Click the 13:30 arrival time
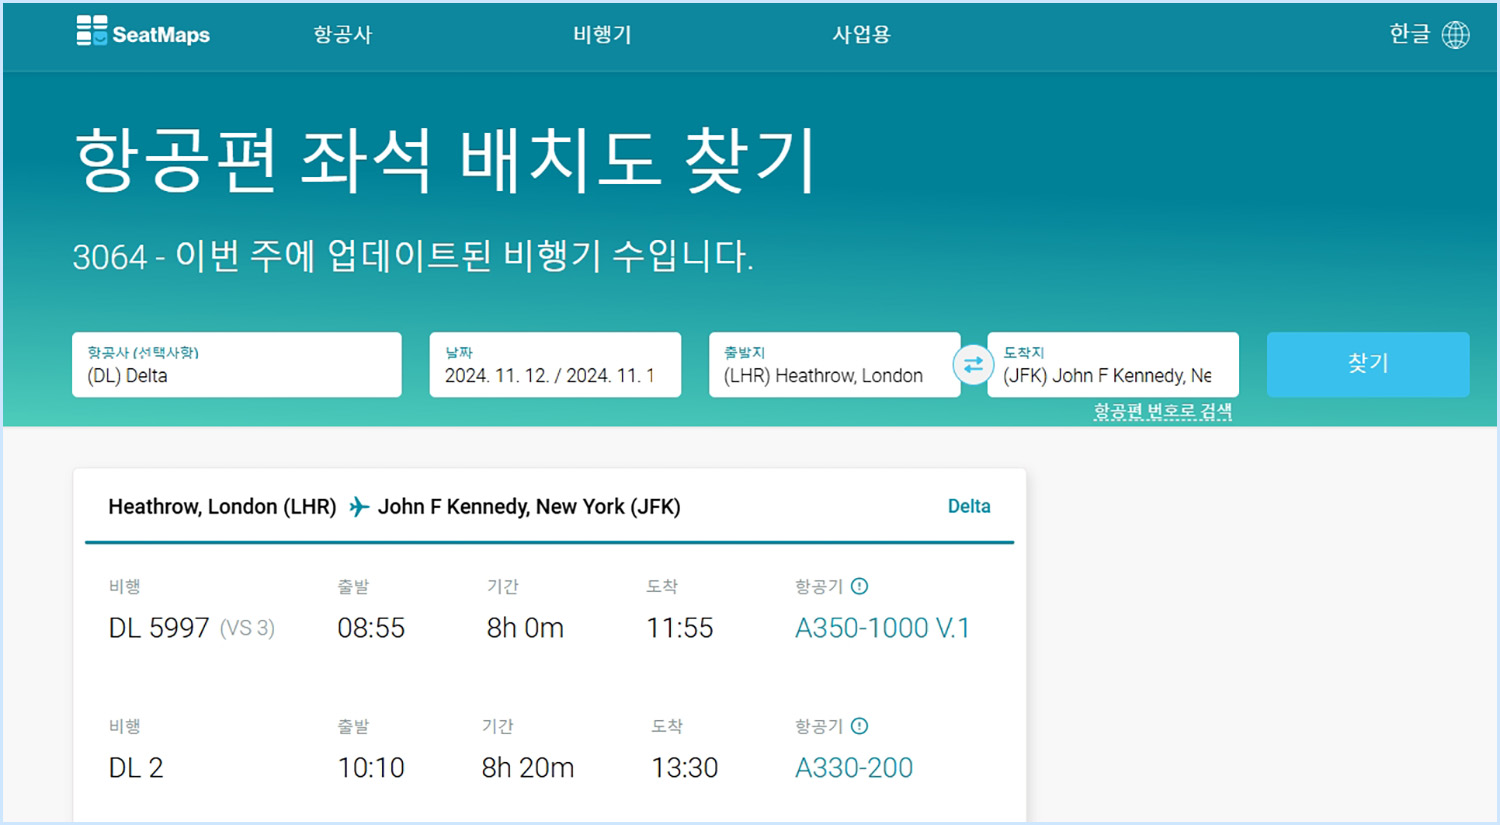Image resolution: width=1500 pixels, height=825 pixels. coord(685,768)
